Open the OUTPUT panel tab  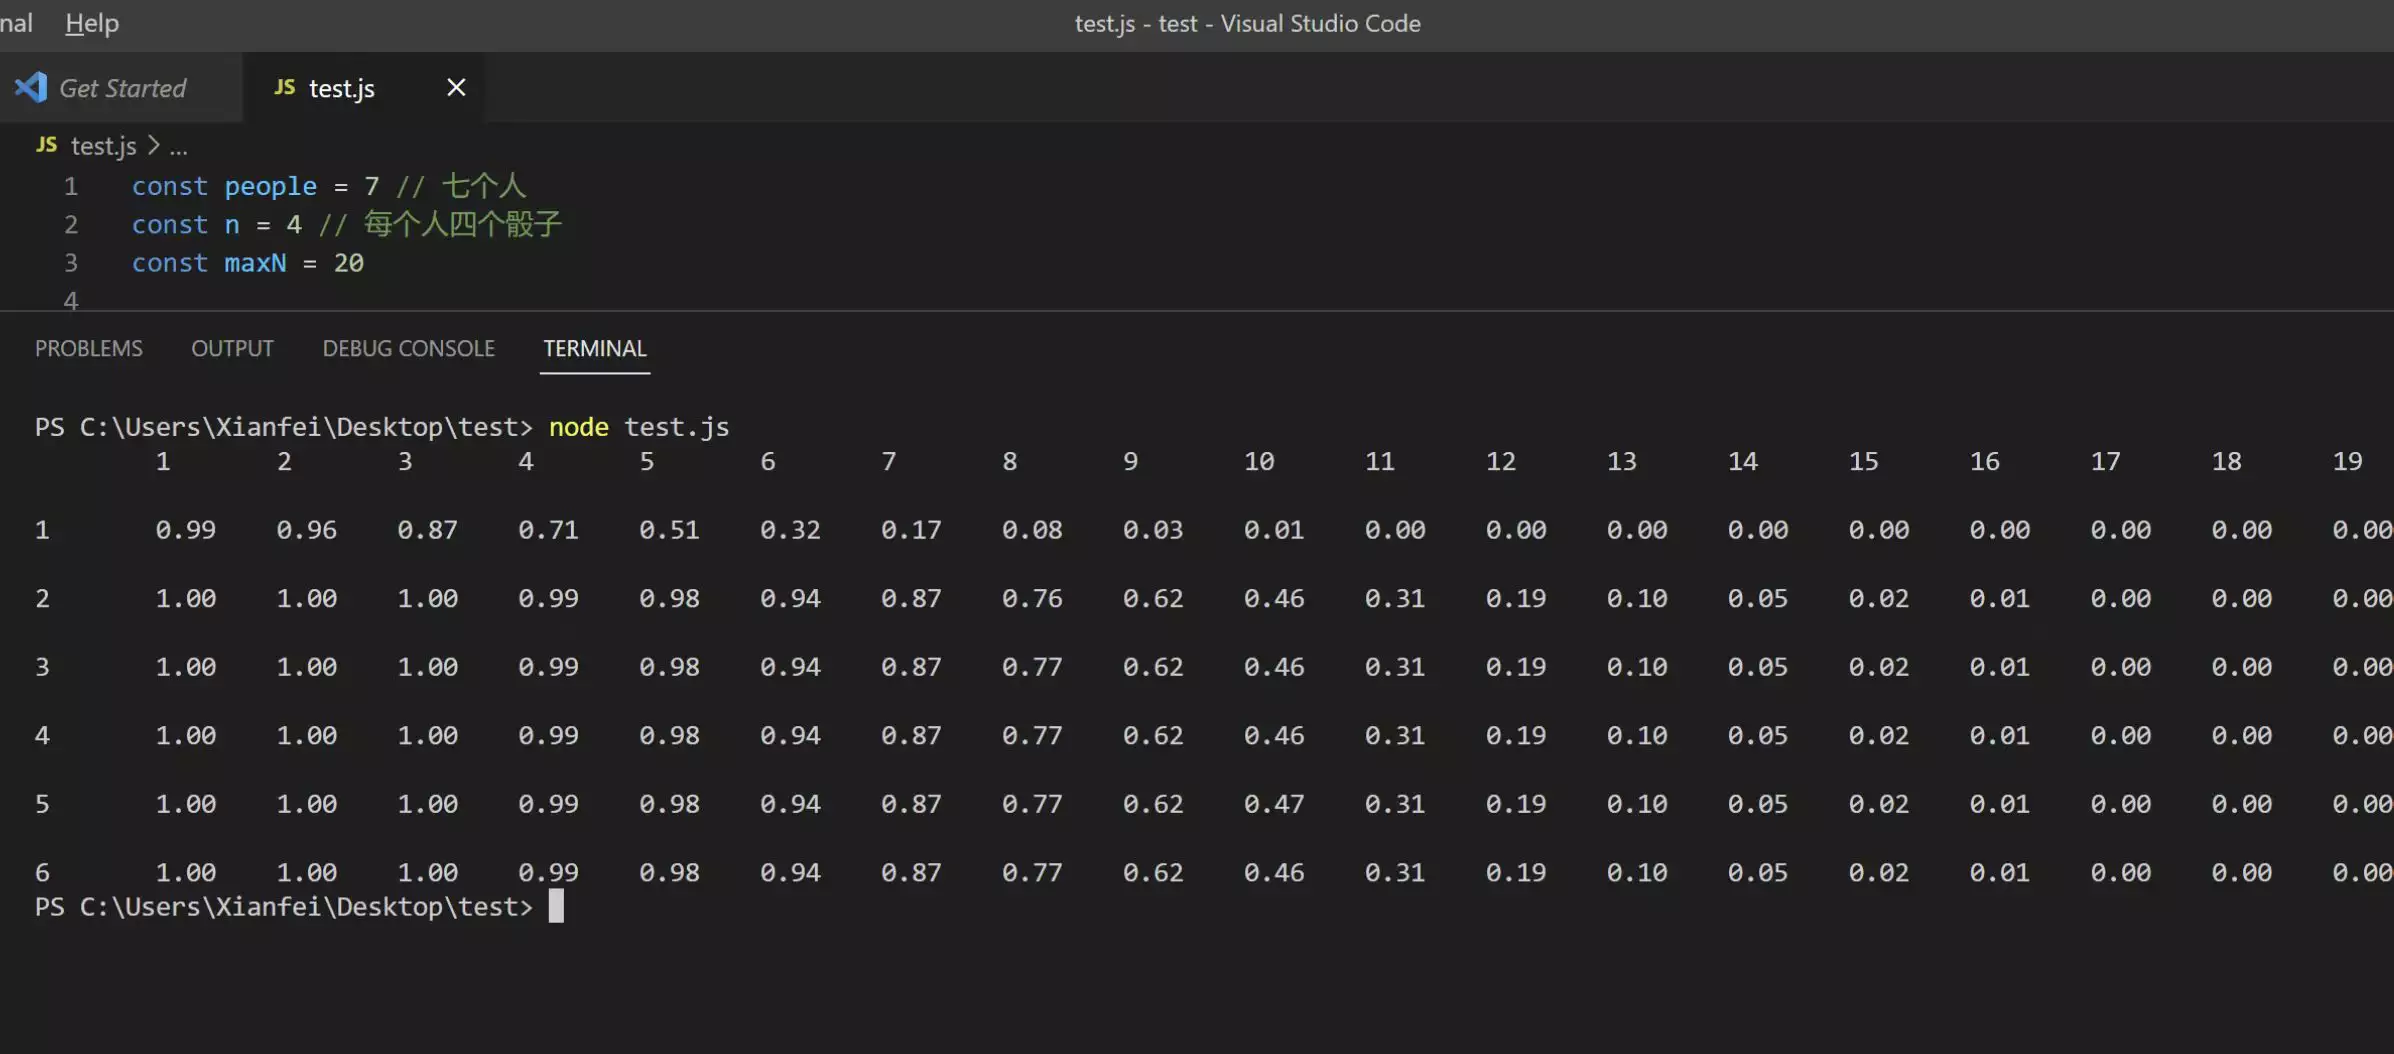[232, 348]
